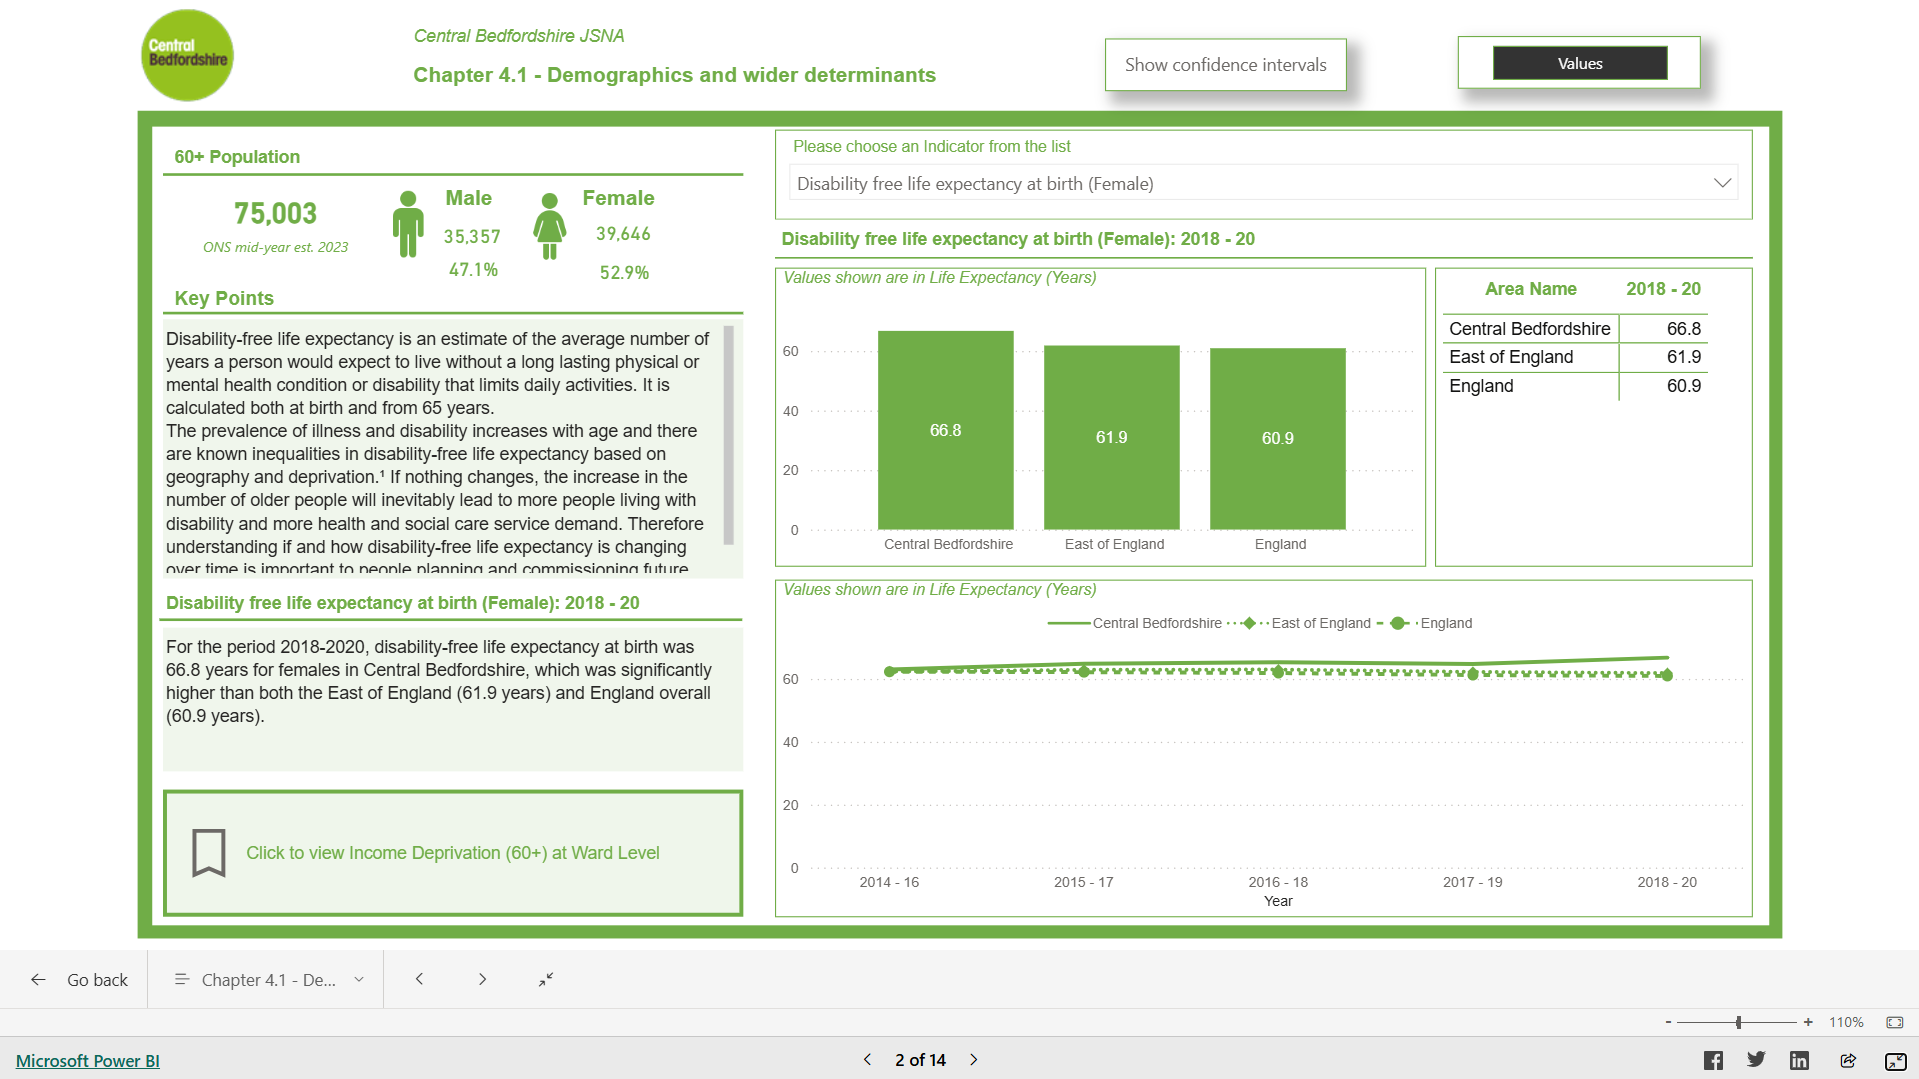Click the Facebook share icon

click(1713, 1060)
